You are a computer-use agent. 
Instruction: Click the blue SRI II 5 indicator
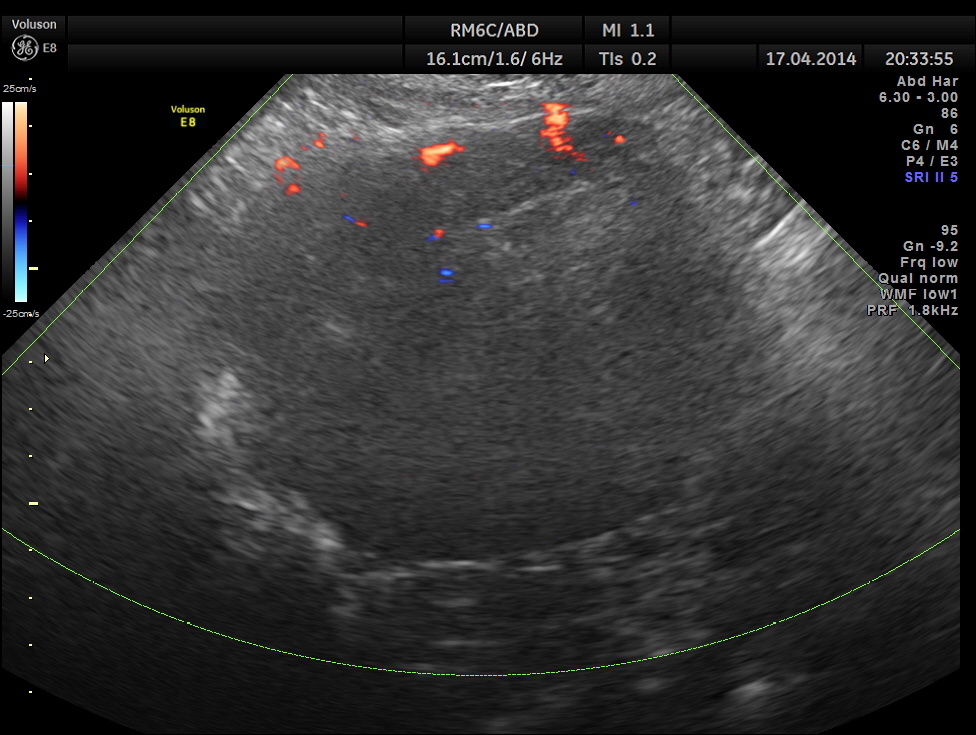(931, 177)
